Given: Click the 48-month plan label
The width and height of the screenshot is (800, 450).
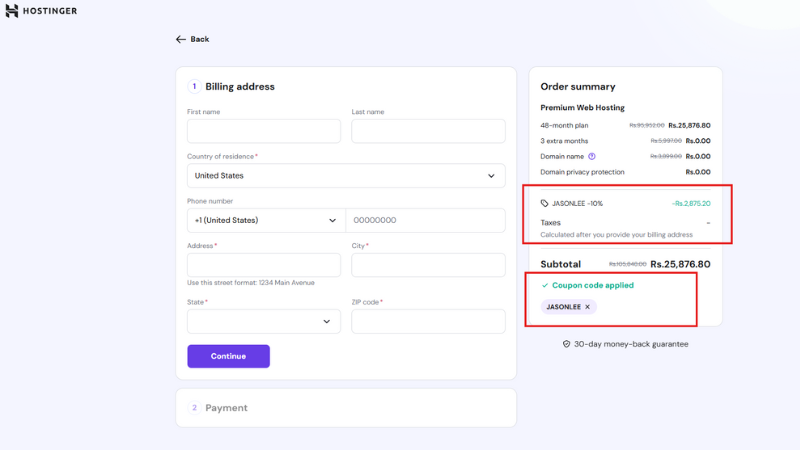Looking at the screenshot, I should (x=564, y=126).
